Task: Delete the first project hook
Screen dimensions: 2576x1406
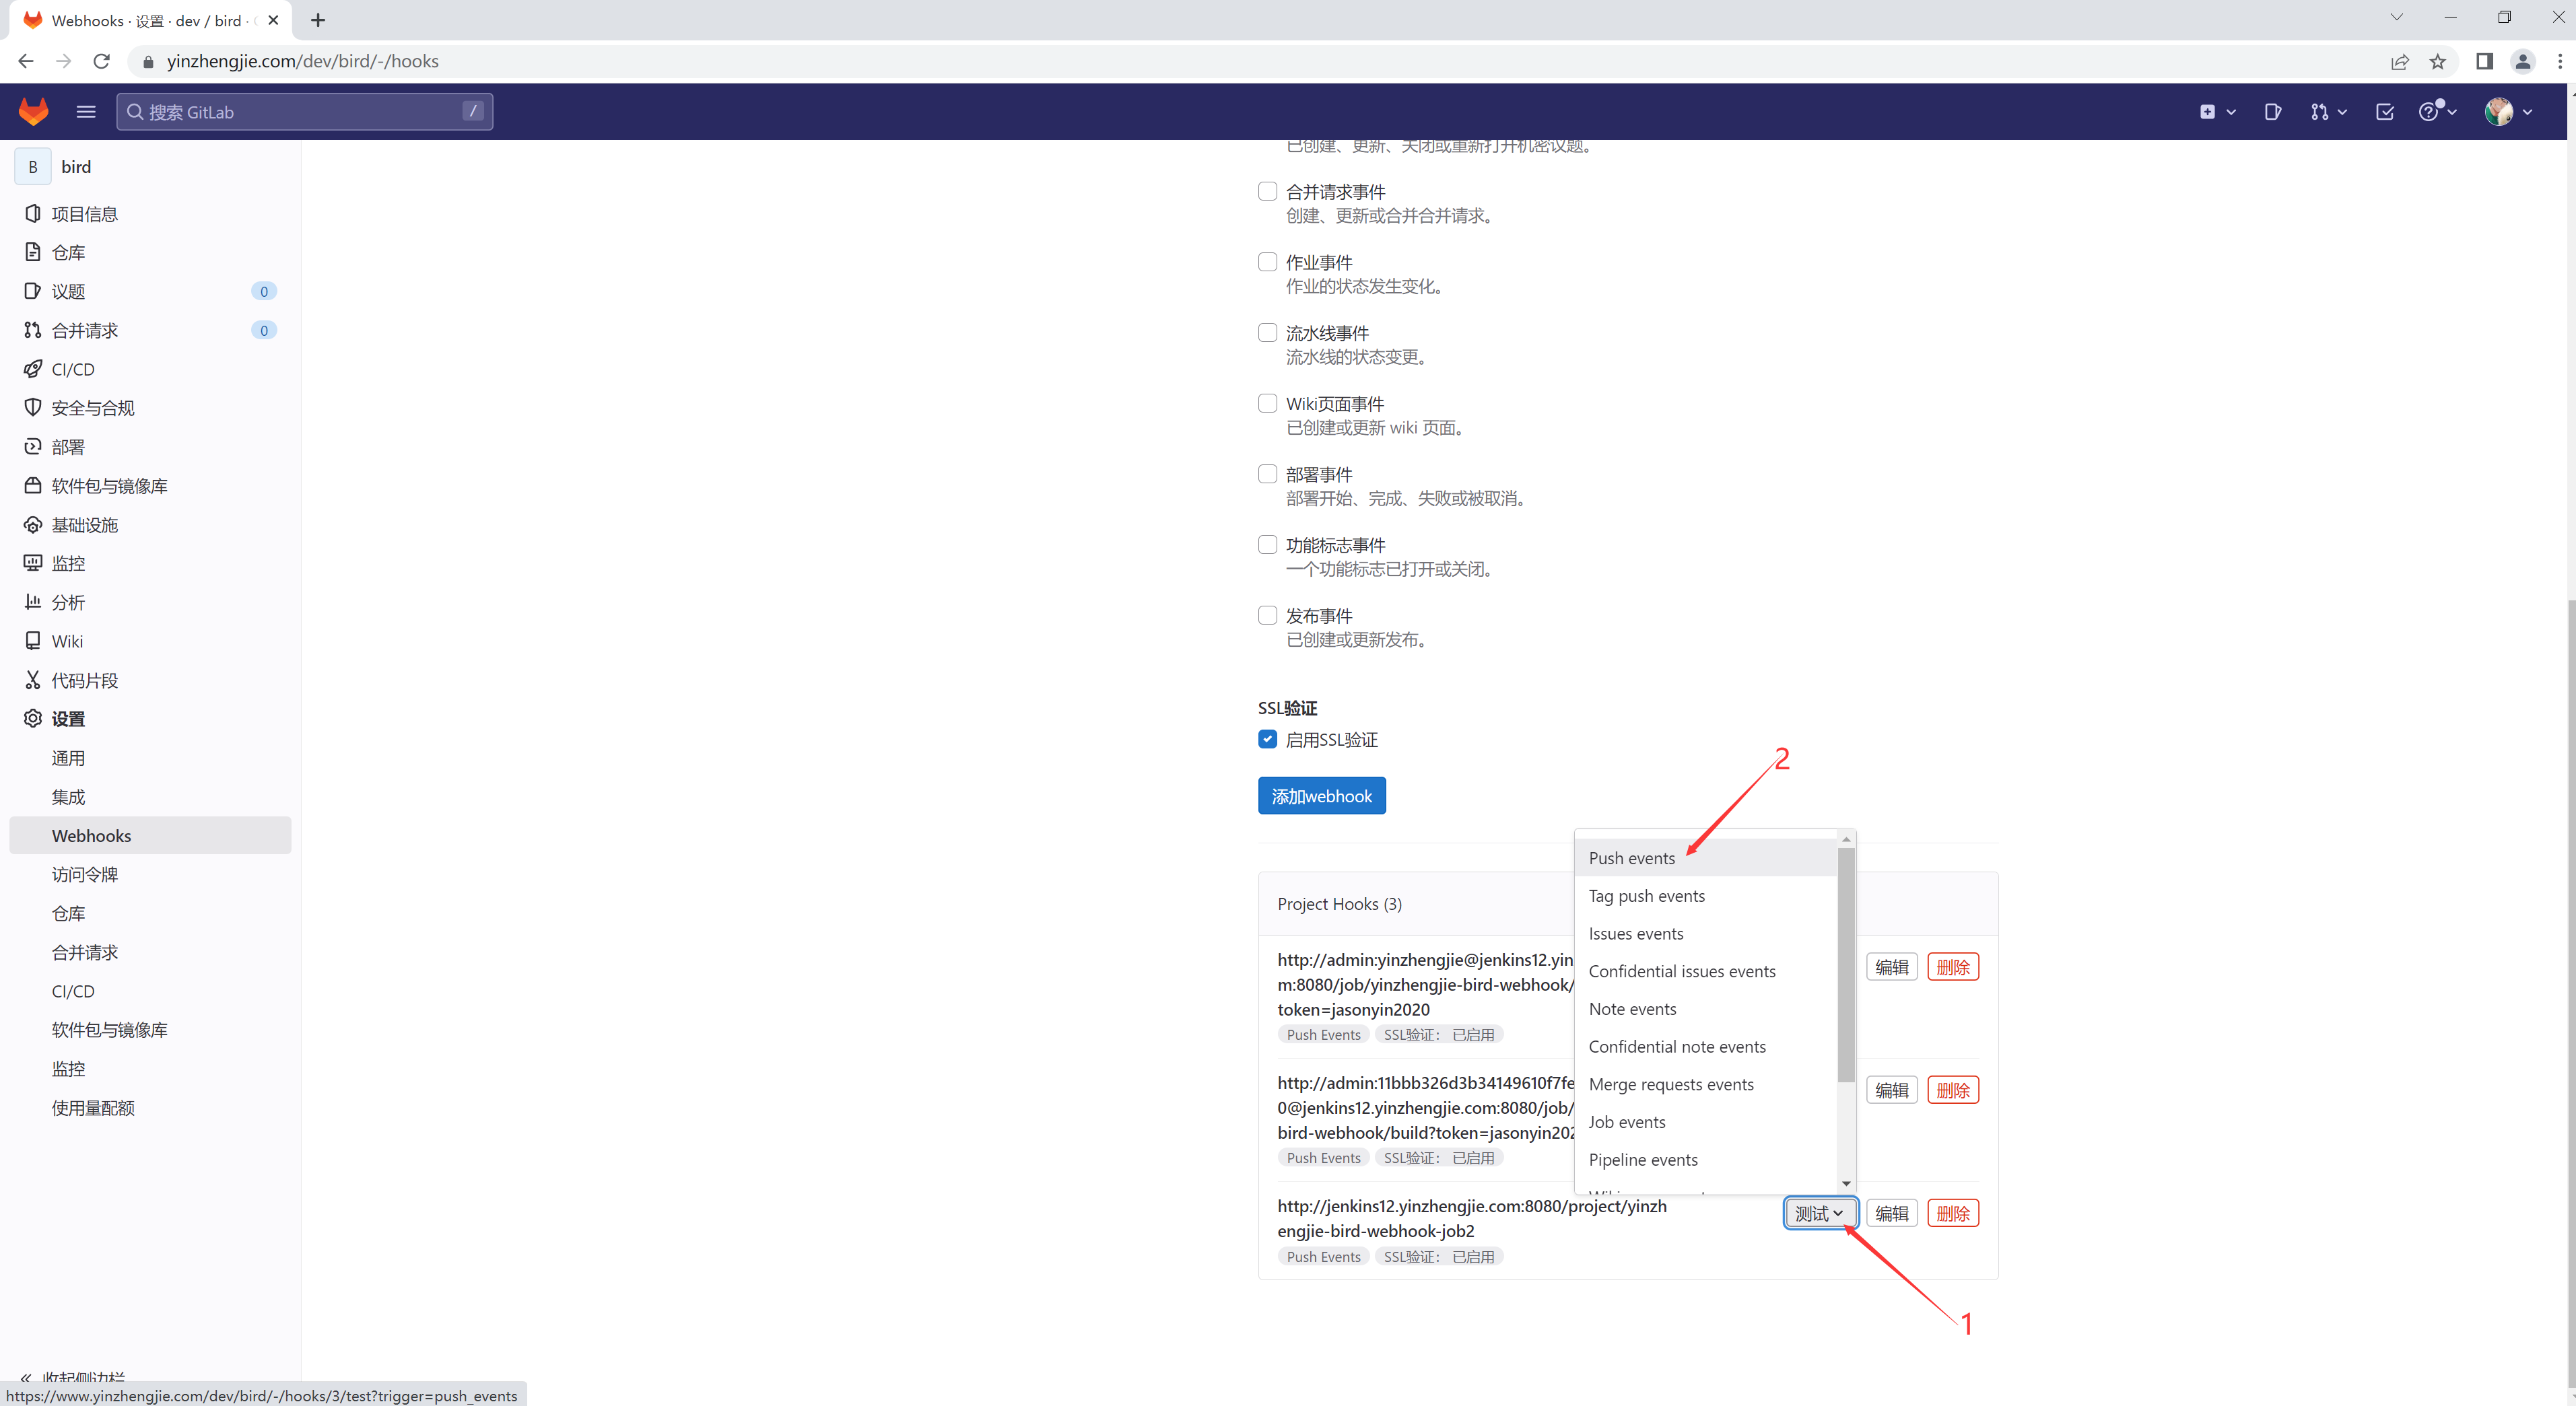Action: (x=1952, y=967)
